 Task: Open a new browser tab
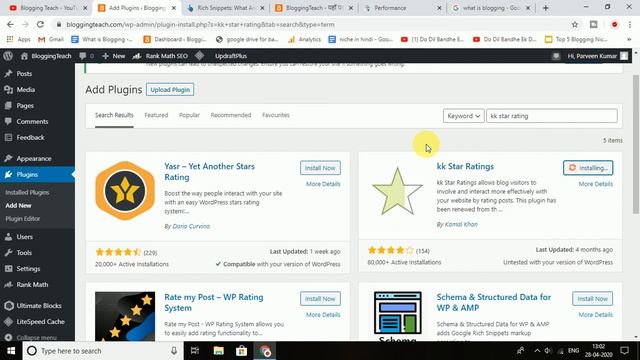[546, 8]
